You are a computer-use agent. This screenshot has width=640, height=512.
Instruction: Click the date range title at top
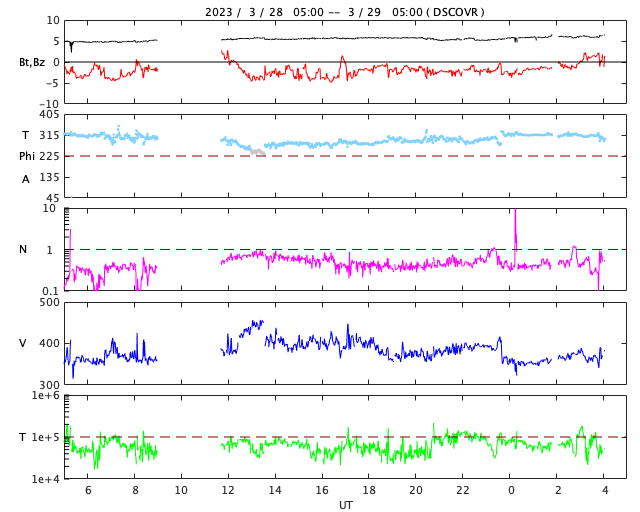pos(344,12)
